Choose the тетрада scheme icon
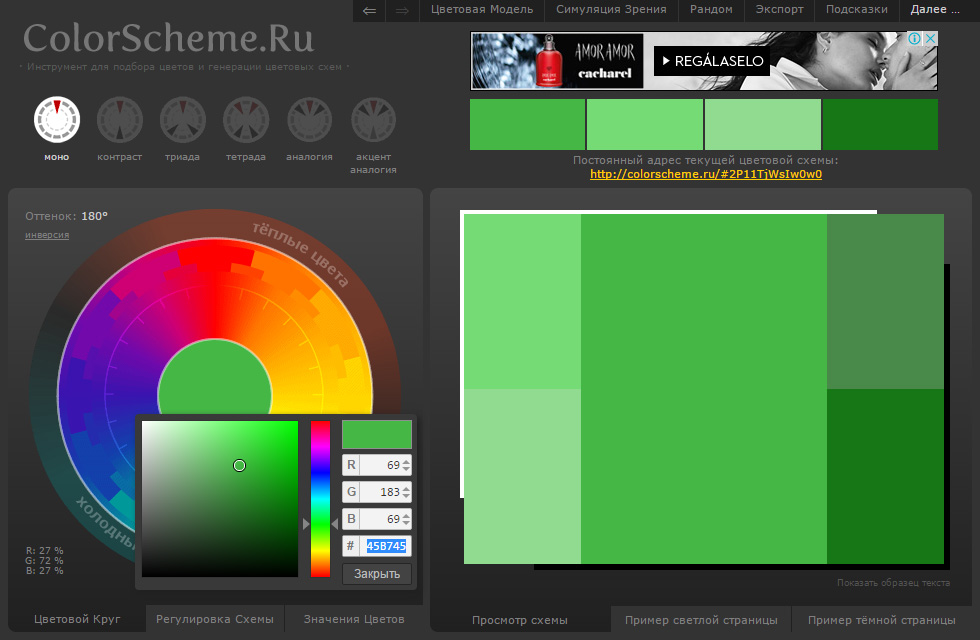 click(x=246, y=119)
